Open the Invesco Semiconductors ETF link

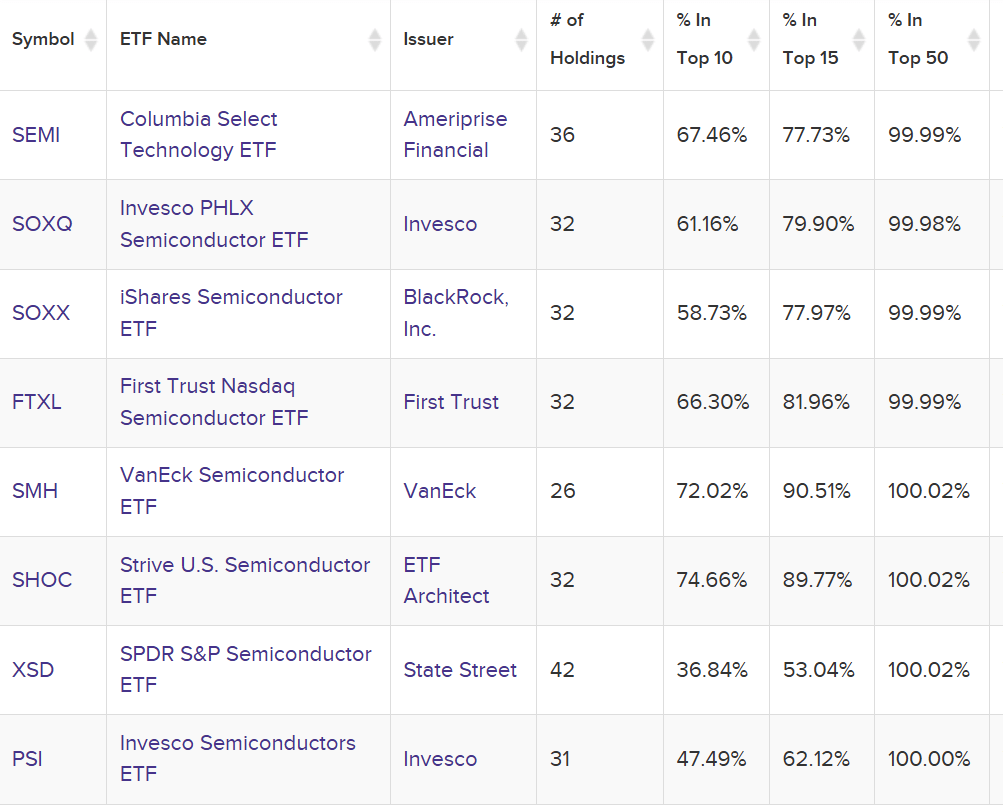(237, 758)
